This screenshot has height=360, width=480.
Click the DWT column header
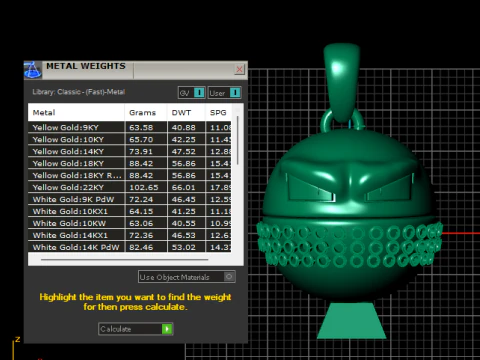click(186, 113)
